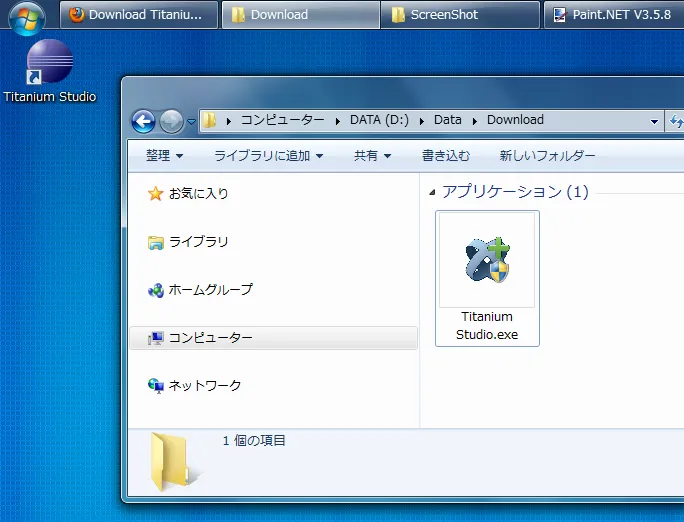
Task: Switch to Paint.NET V3.5.8 taskbar button
Action: pos(614,15)
